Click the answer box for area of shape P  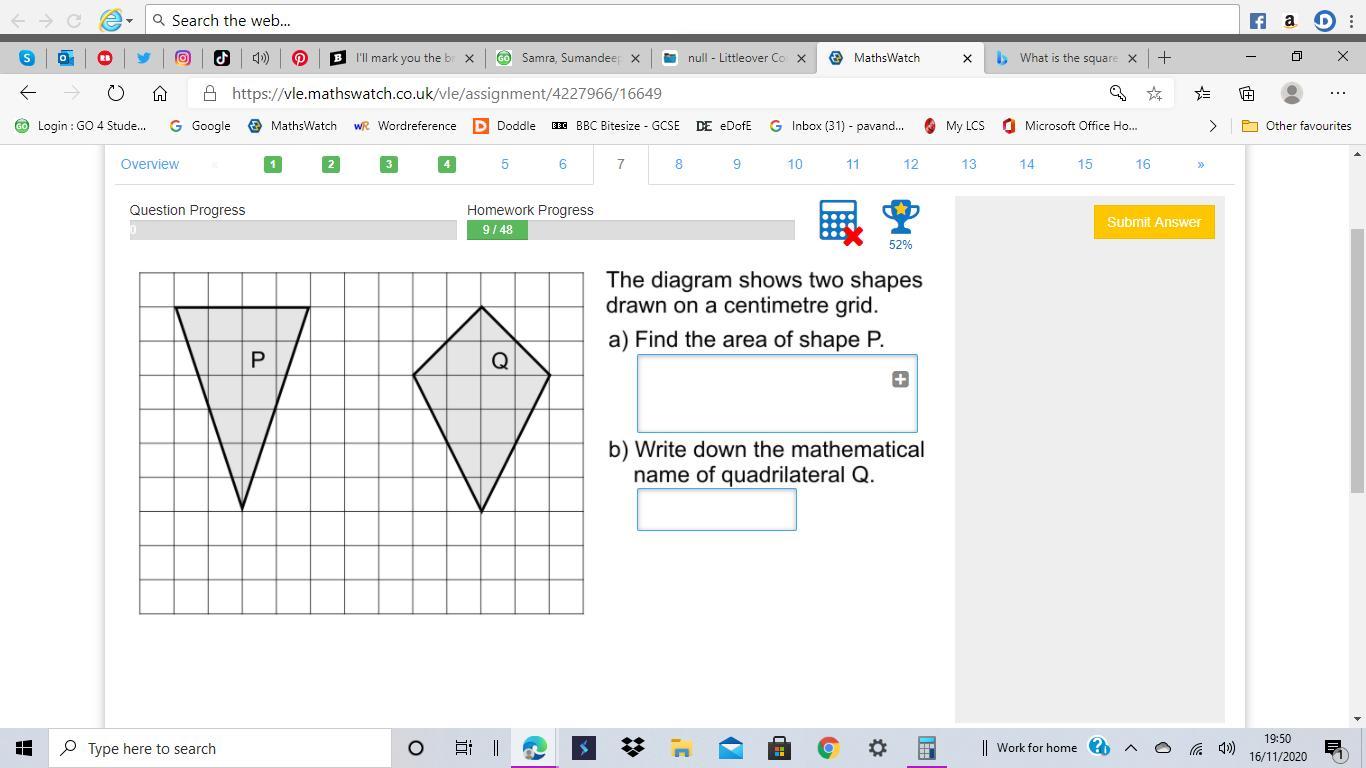point(777,394)
